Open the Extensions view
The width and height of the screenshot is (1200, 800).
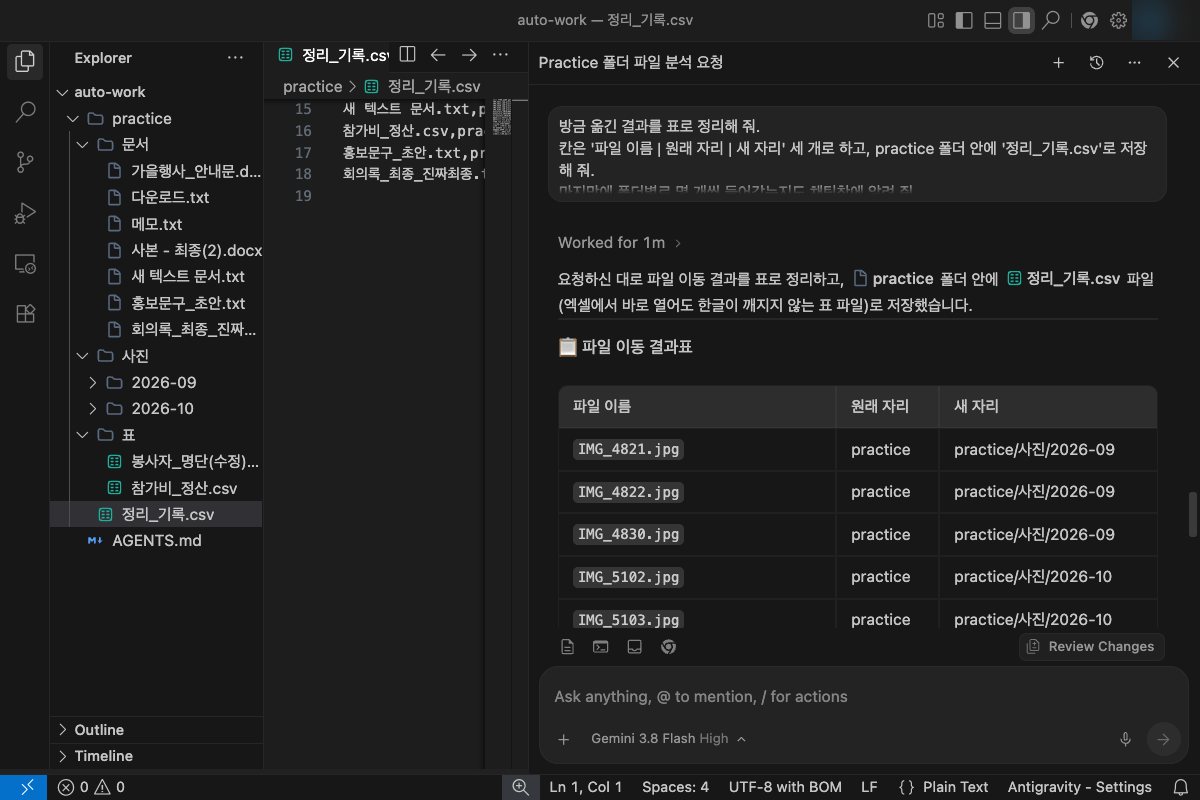27,314
